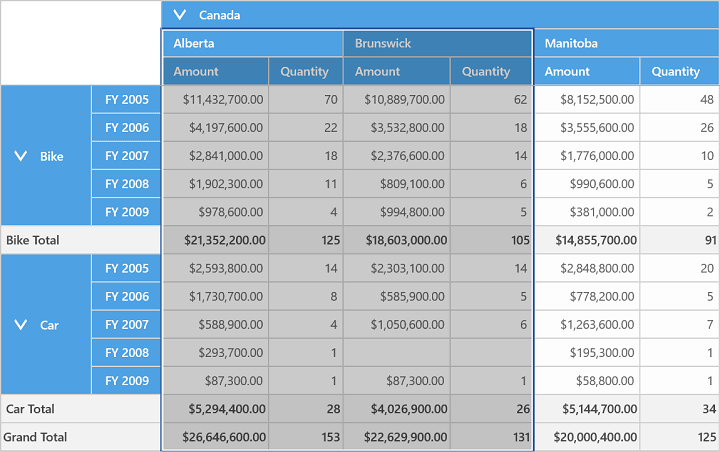The height and width of the screenshot is (452, 720).
Task: Select Grand Total cell $26,646,600.00
Action: point(215,437)
